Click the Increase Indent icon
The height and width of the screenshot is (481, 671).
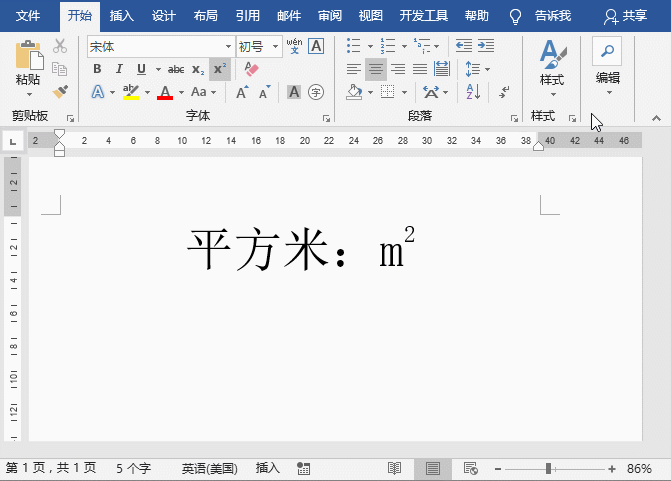pos(486,45)
